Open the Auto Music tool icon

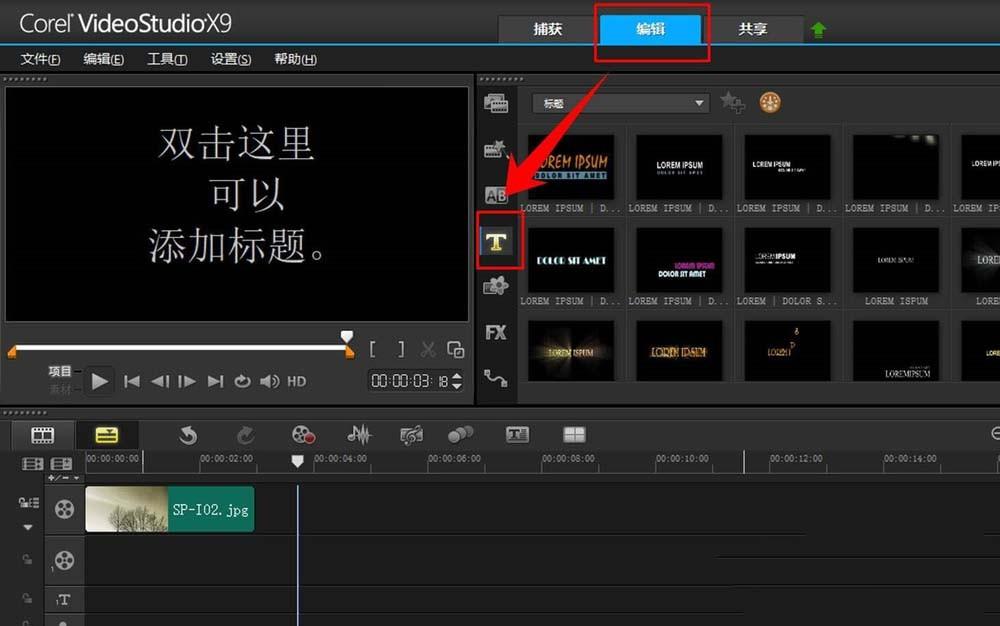pos(412,435)
